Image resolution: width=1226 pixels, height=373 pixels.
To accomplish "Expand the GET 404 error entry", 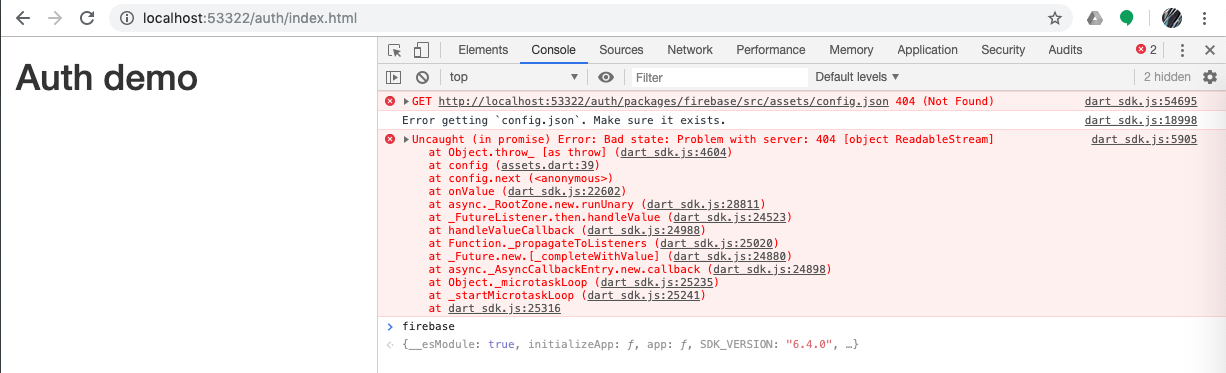I will point(406,101).
